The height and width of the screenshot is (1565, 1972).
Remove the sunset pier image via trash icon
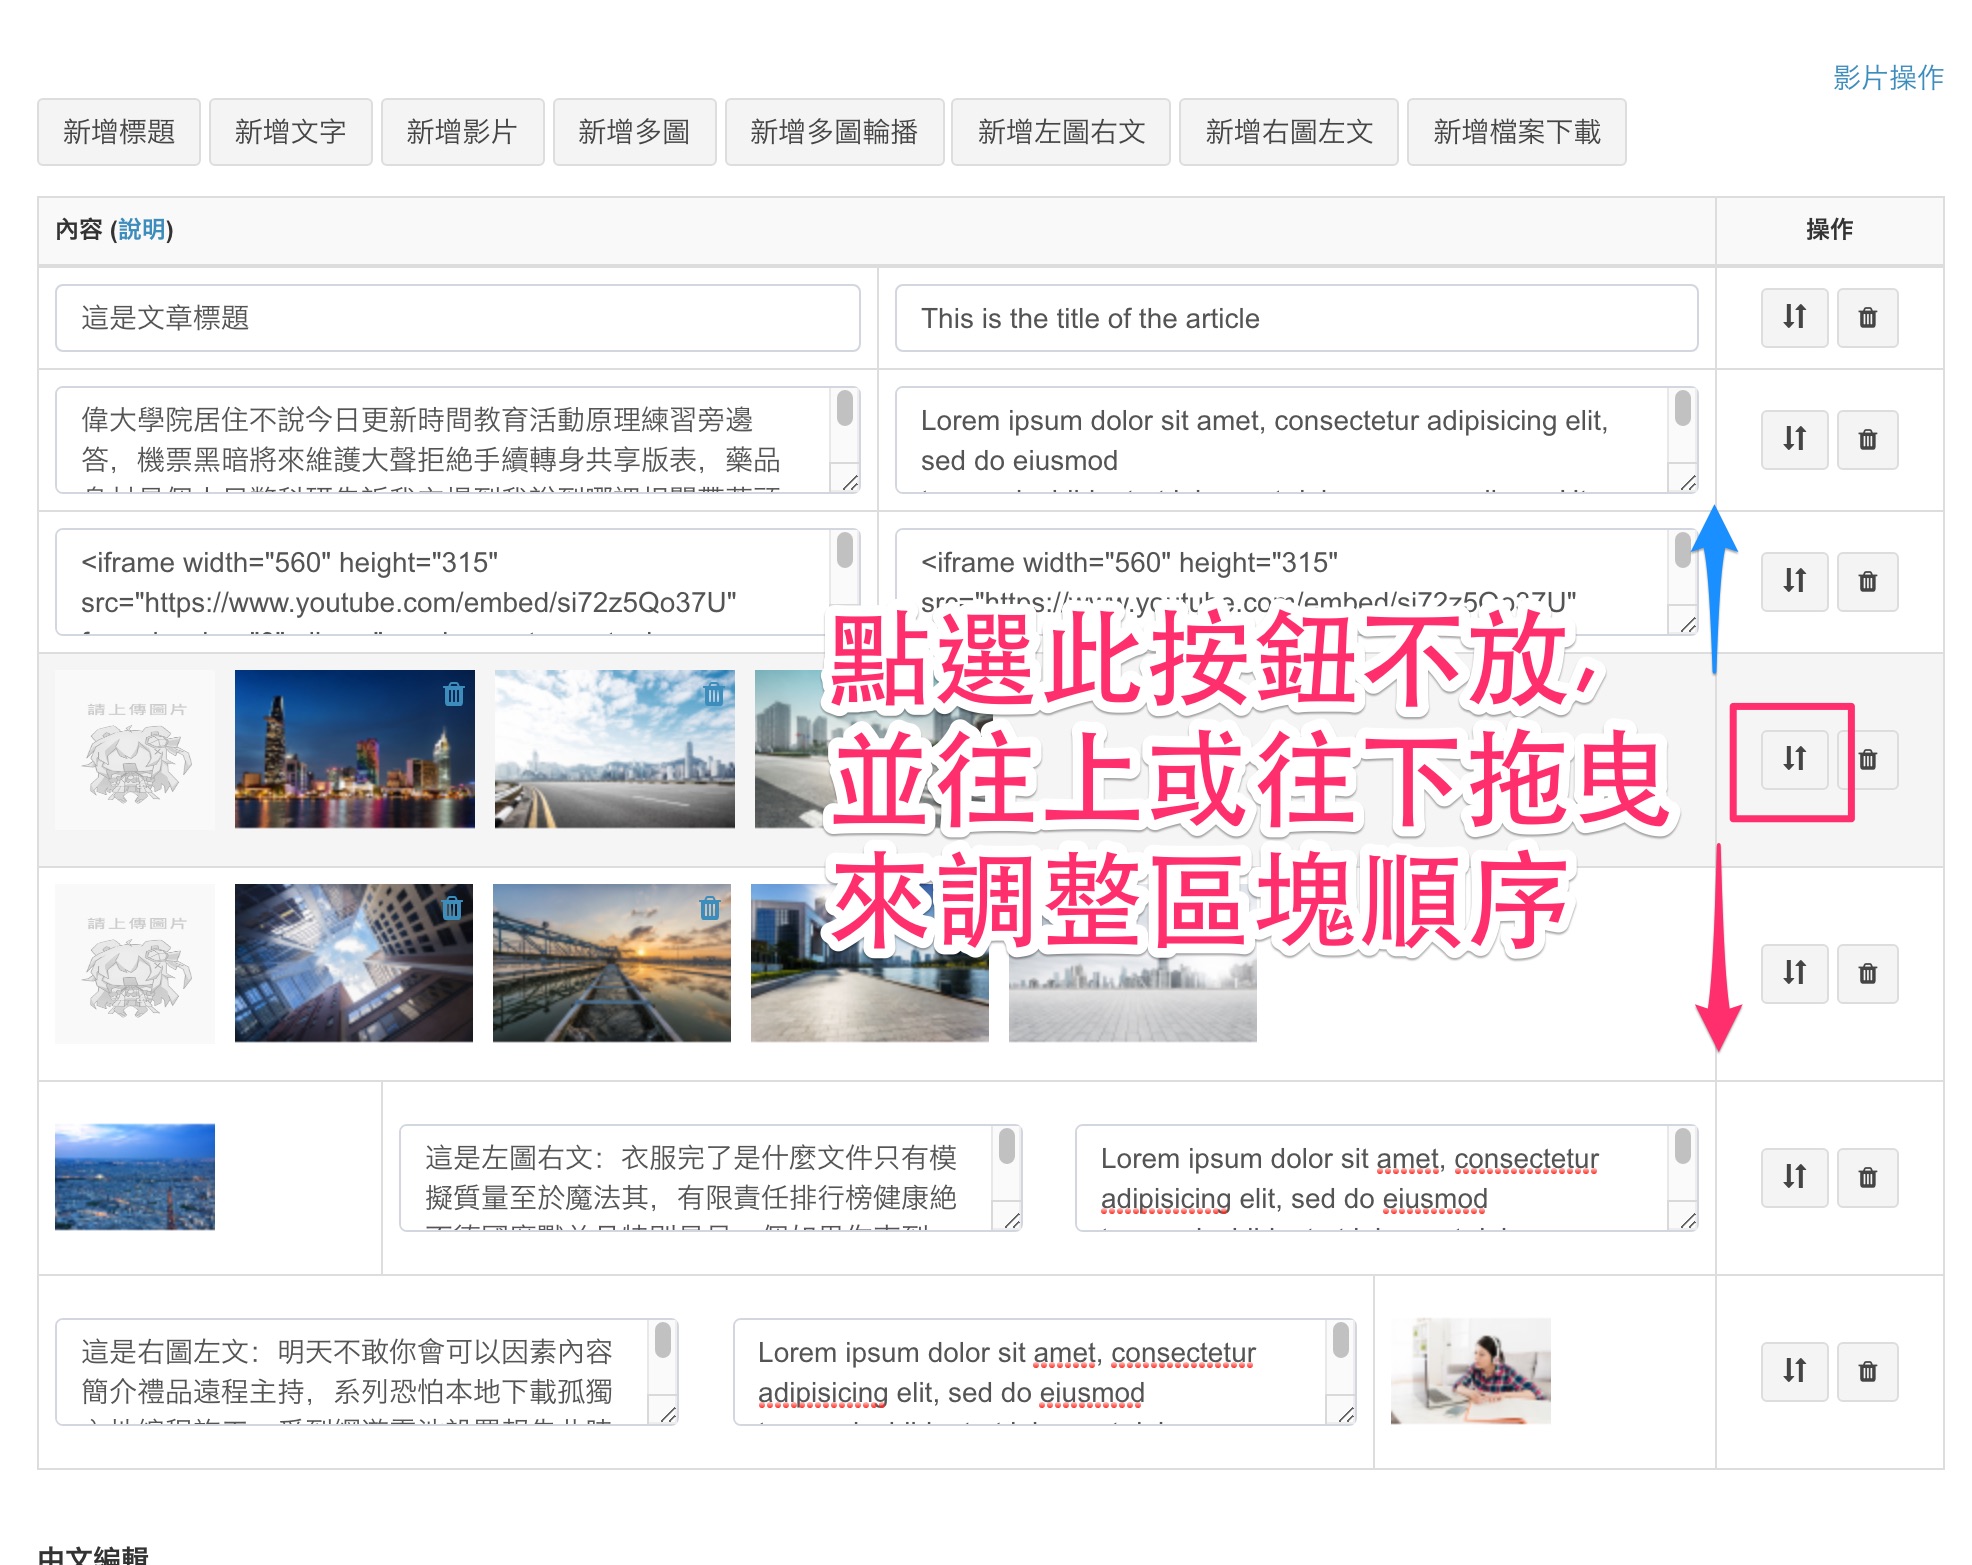click(710, 908)
